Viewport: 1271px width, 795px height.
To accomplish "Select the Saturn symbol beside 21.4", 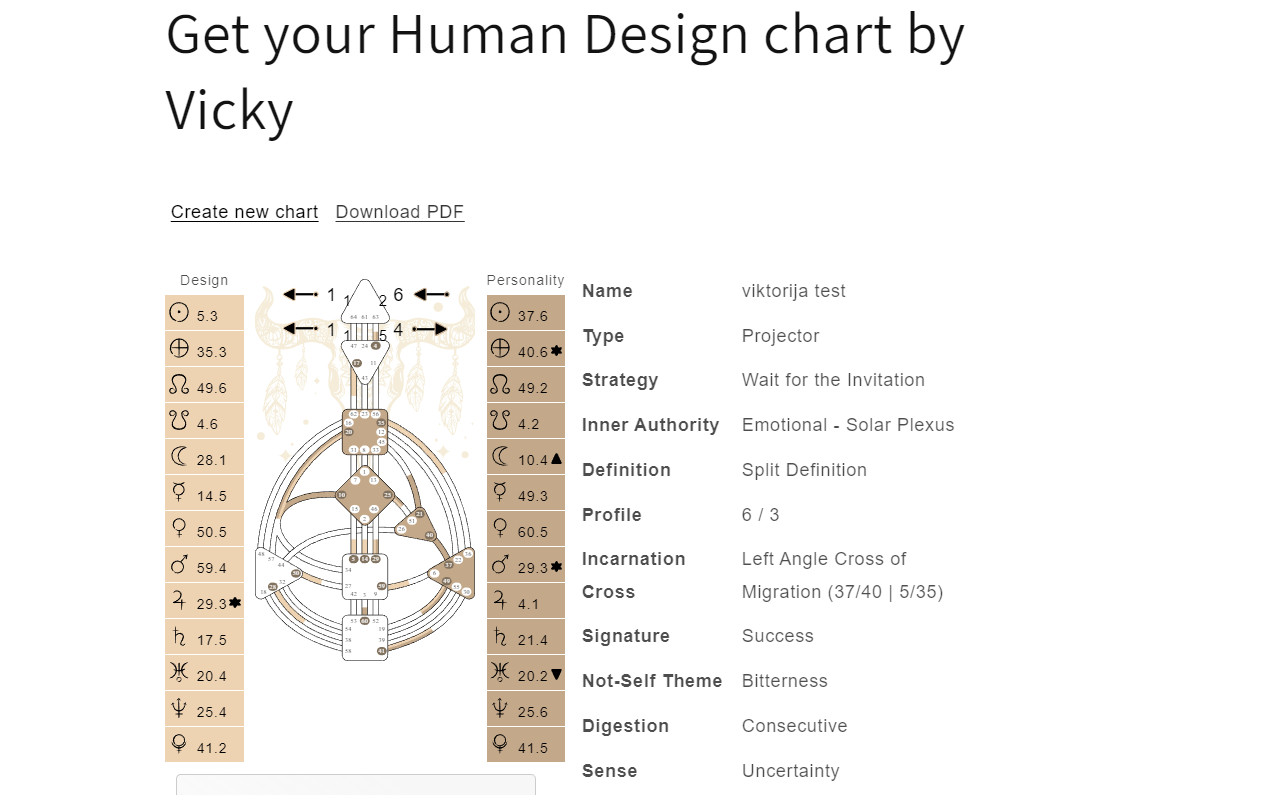I will coord(501,636).
